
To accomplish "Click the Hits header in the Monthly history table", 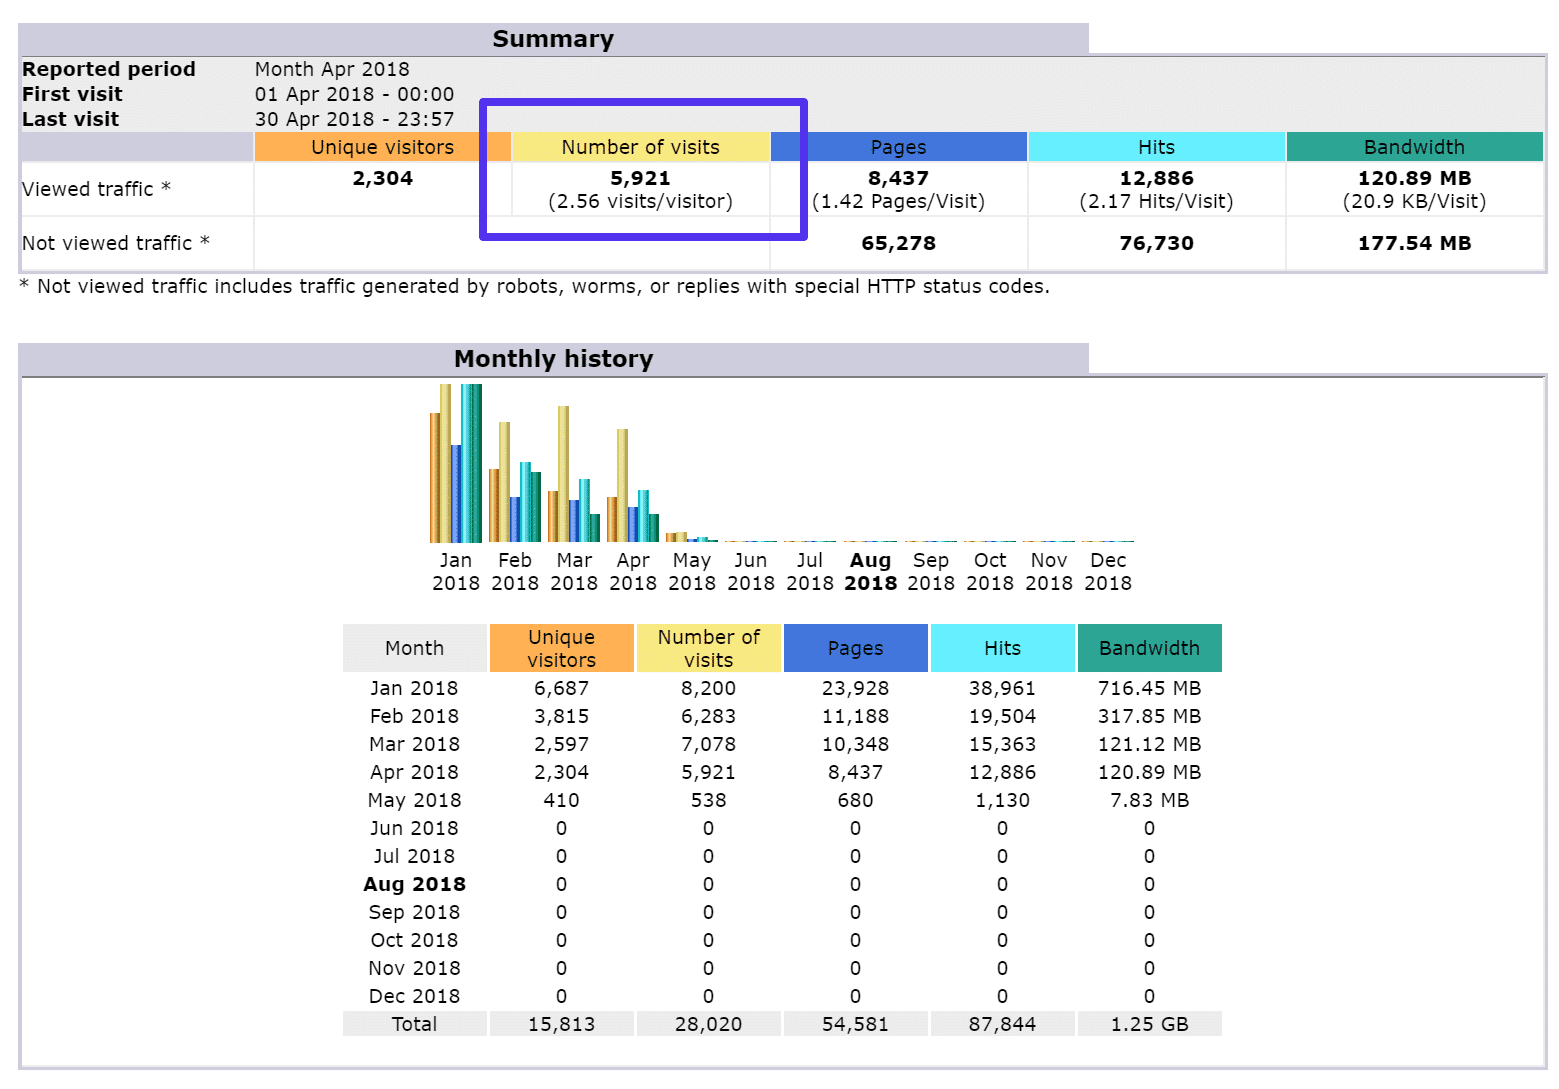I will coord(1002,647).
